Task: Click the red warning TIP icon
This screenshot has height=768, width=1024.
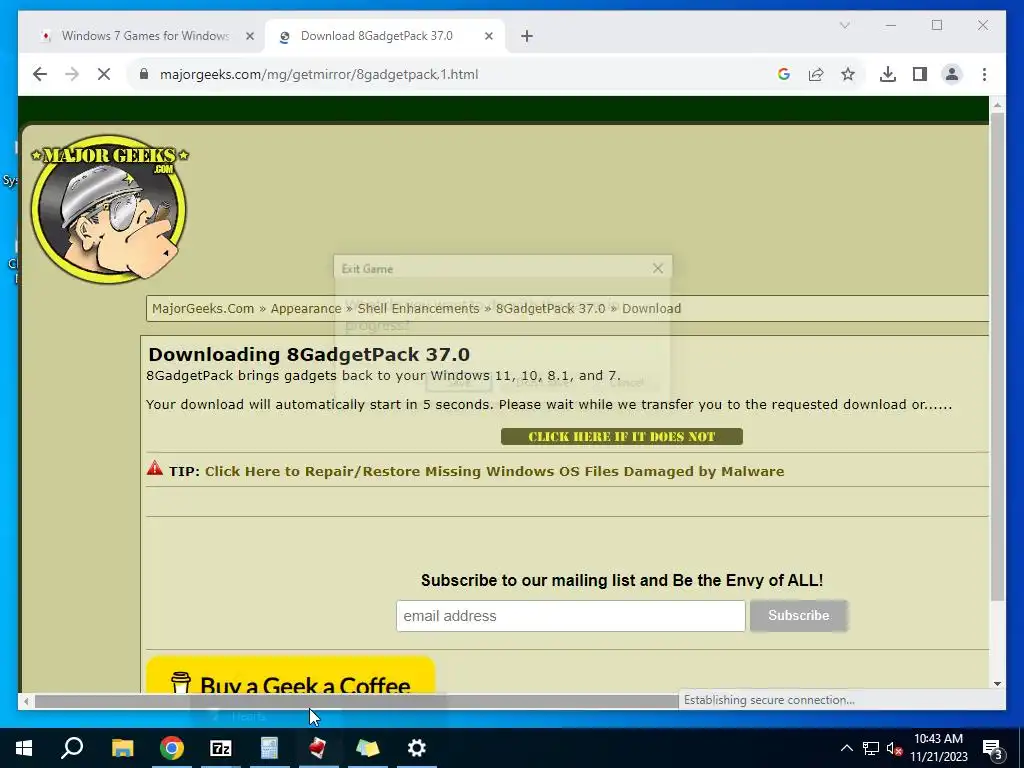Action: (x=155, y=468)
